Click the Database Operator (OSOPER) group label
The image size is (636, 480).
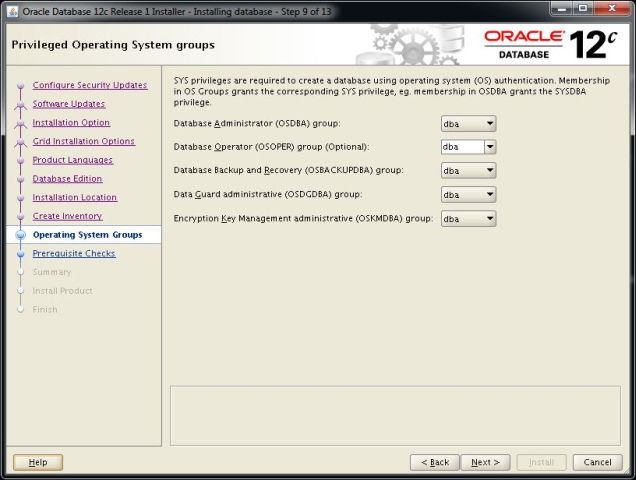pyautogui.click(x=271, y=147)
